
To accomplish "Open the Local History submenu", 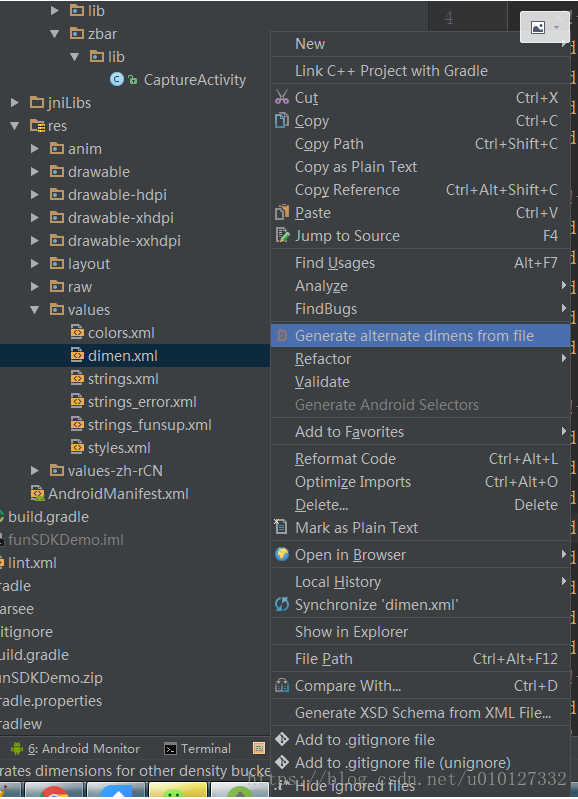I will [x=420, y=582].
